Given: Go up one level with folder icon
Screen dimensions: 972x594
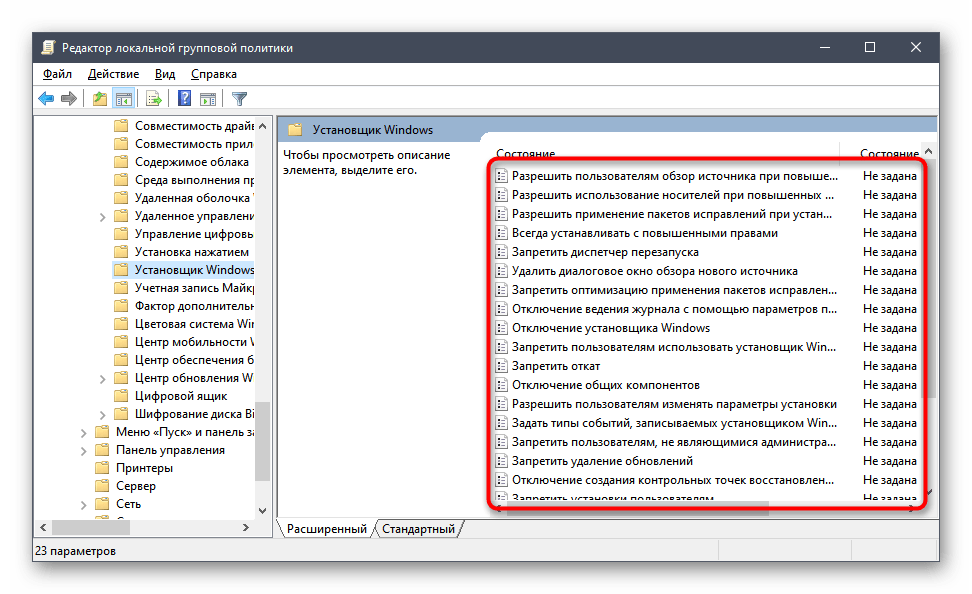Looking at the screenshot, I should [99, 98].
